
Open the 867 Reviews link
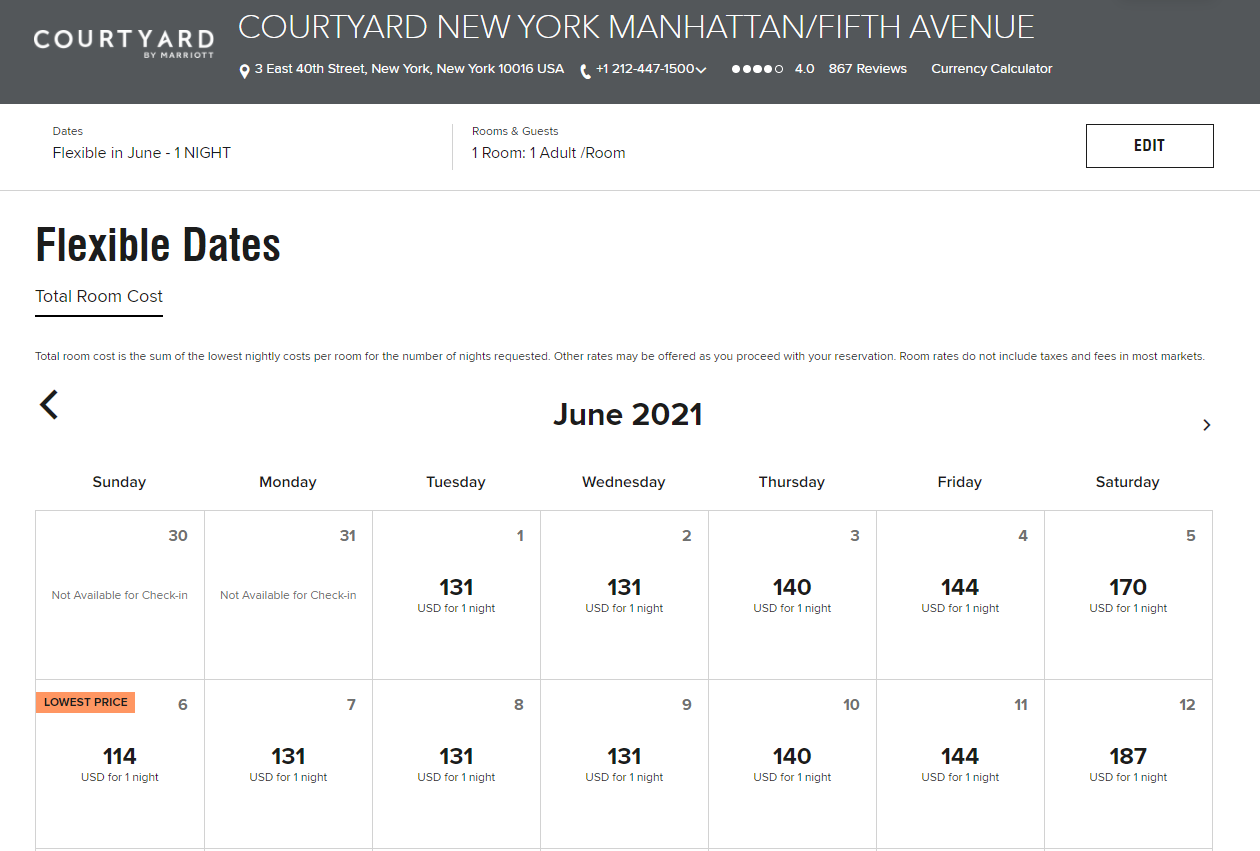coord(868,69)
